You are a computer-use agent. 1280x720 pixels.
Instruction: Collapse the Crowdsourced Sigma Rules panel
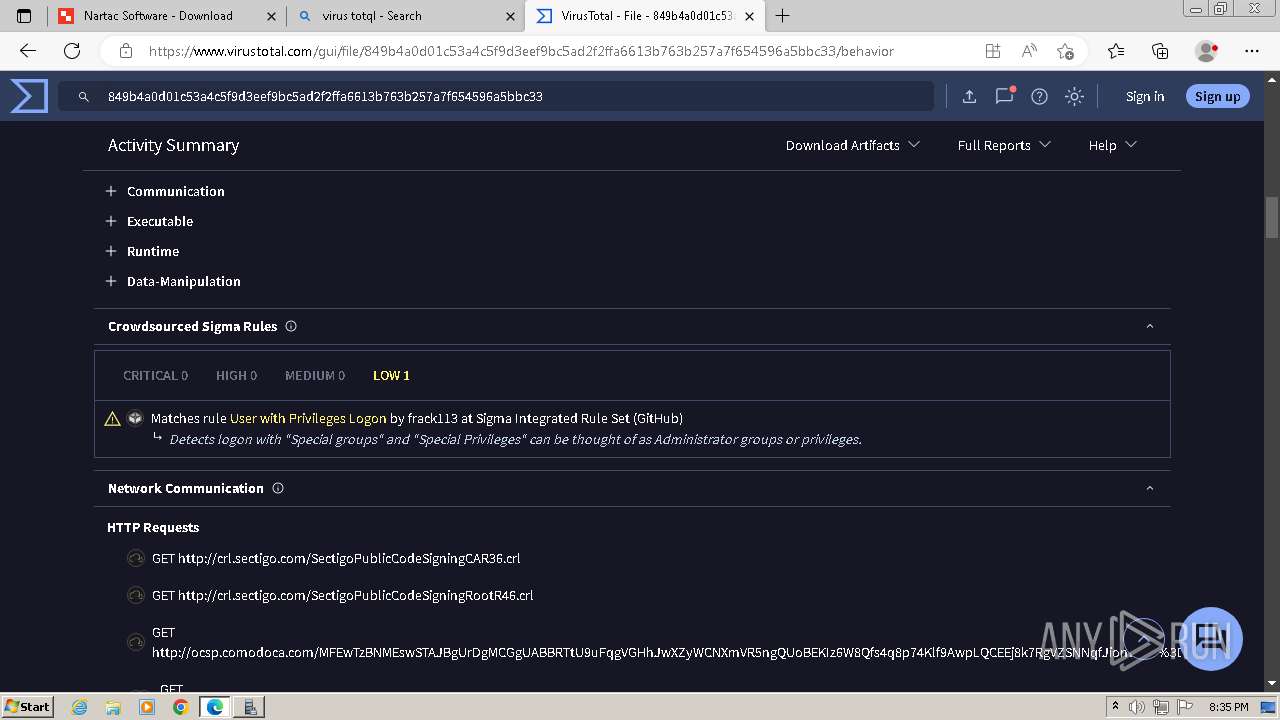1150,326
